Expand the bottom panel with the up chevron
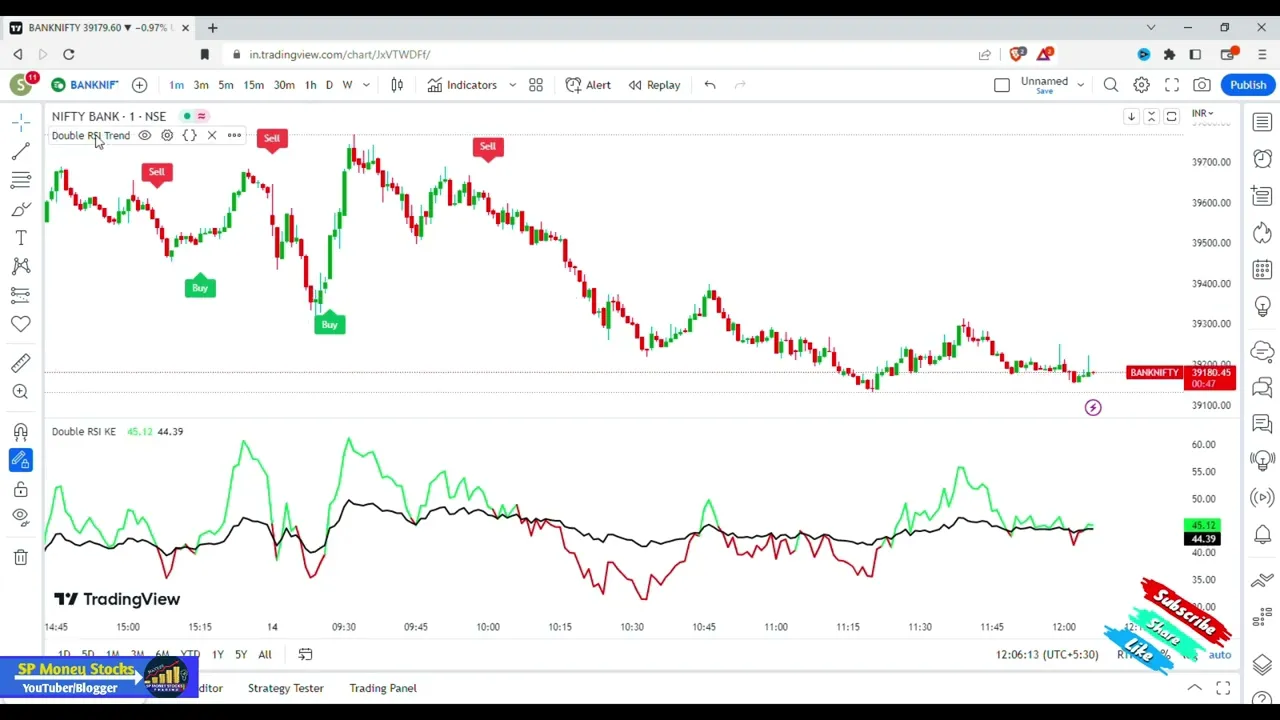The height and width of the screenshot is (720, 1280). pos(1195,688)
